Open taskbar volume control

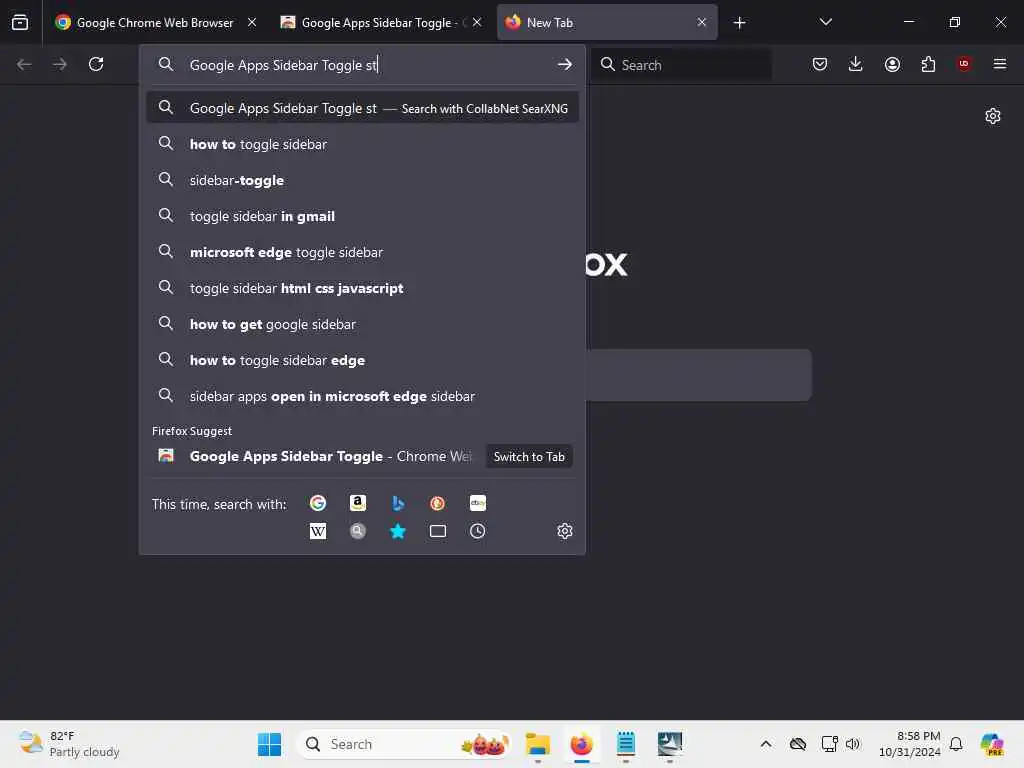(853, 744)
